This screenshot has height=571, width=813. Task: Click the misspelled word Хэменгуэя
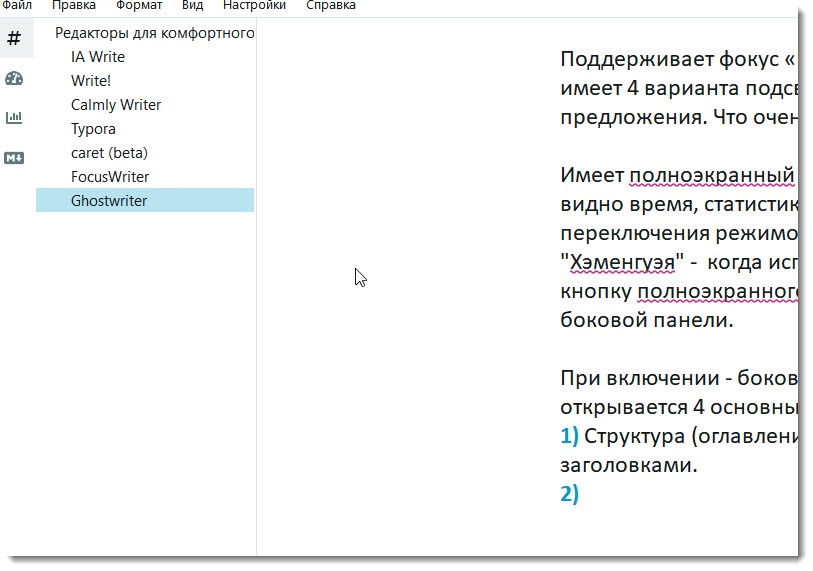622,262
